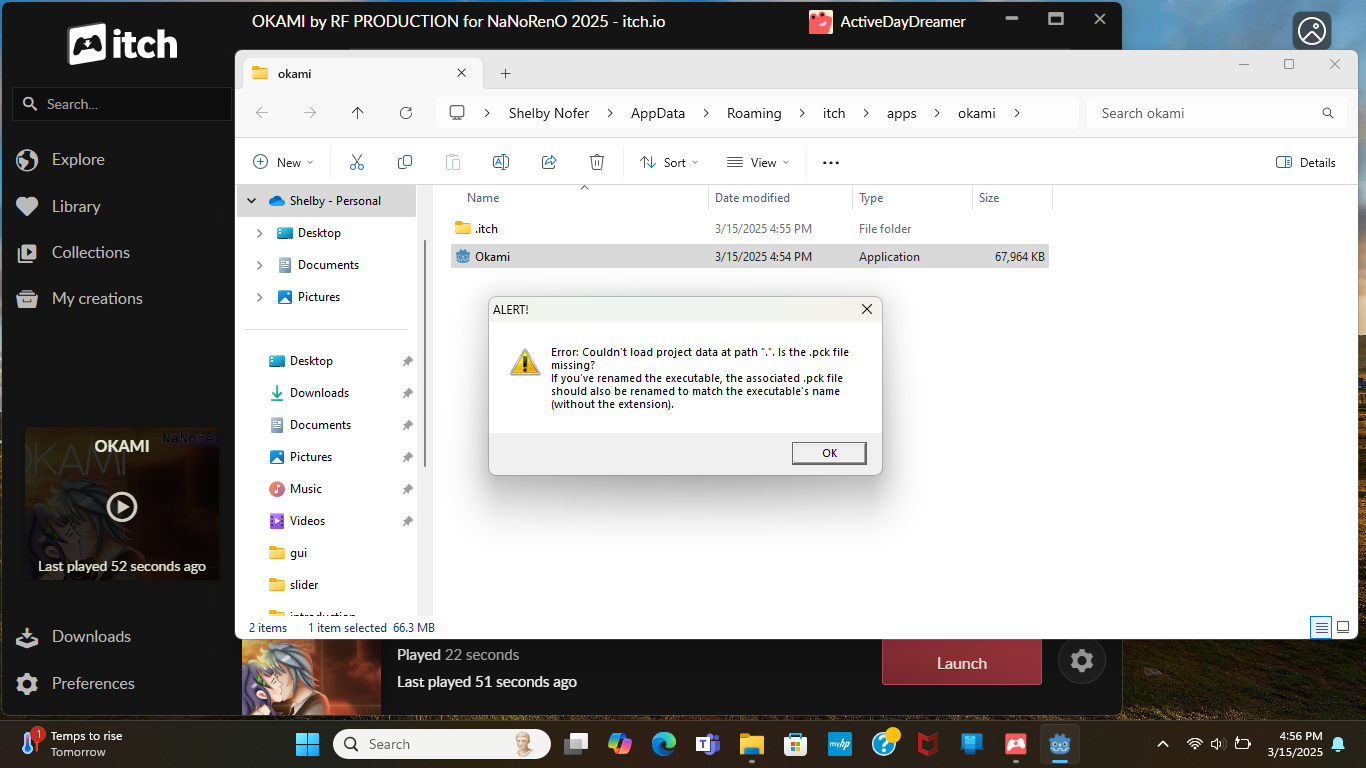This screenshot has height=768, width=1366.
Task: Collapse the Shelby - Personal node
Action: click(x=252, y=201)
